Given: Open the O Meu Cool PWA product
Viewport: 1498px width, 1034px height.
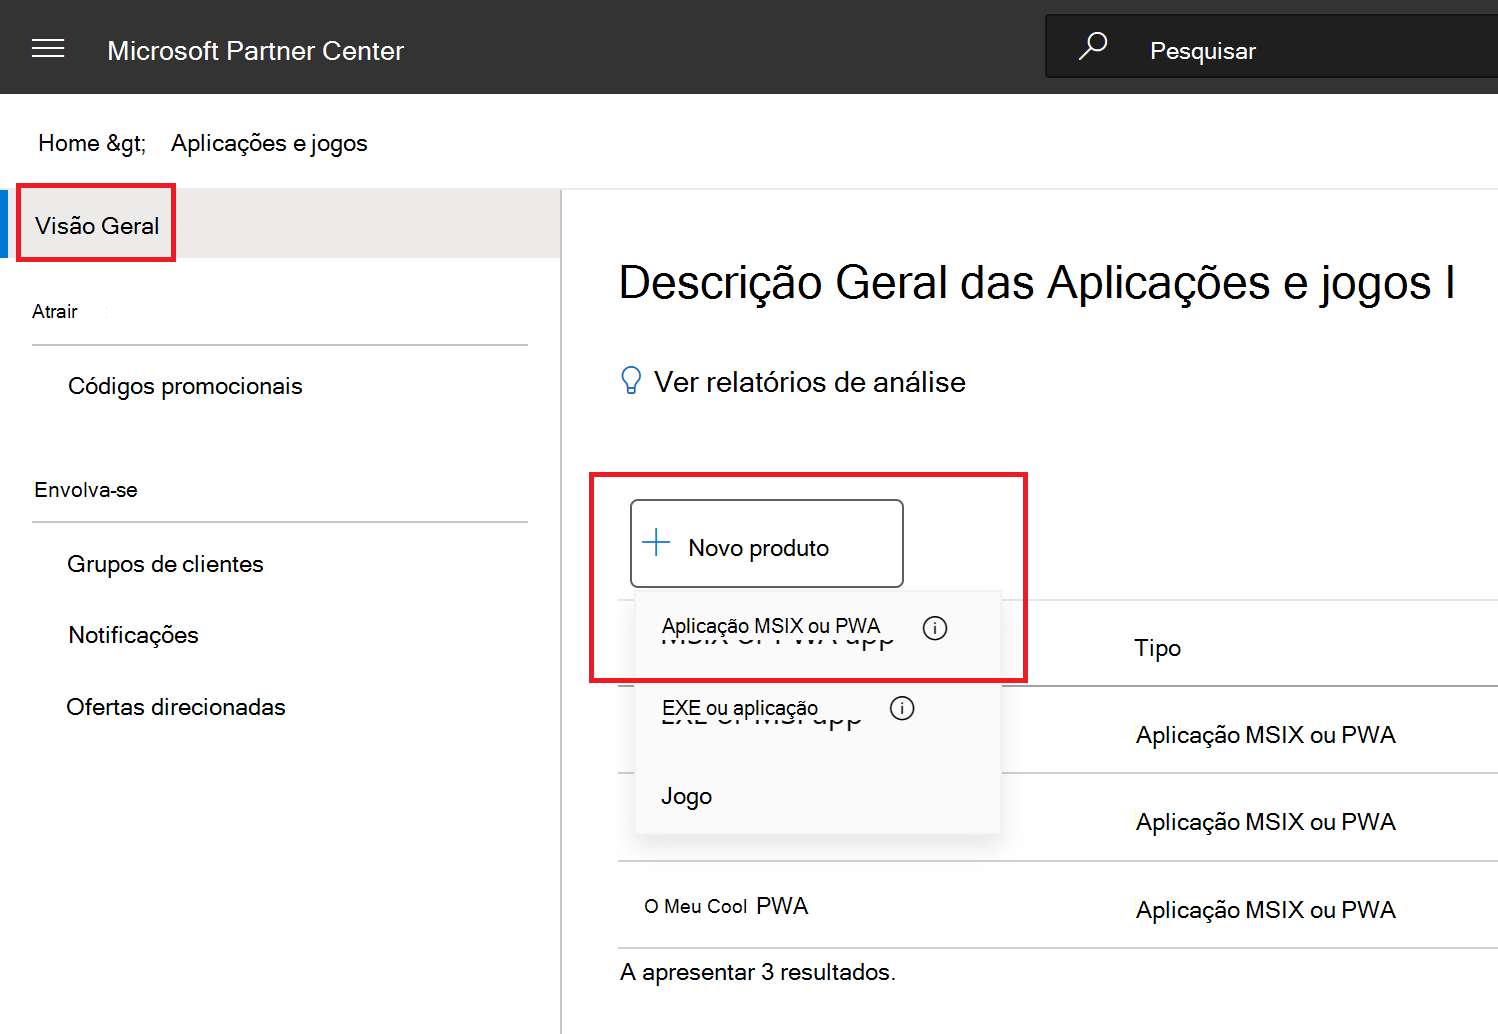Looking at the screenshot, I should (726, 906).
